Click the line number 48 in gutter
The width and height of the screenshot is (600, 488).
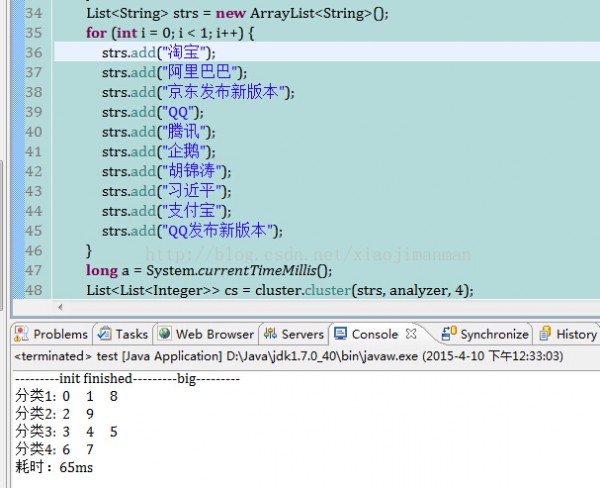[x=34, y=290]
